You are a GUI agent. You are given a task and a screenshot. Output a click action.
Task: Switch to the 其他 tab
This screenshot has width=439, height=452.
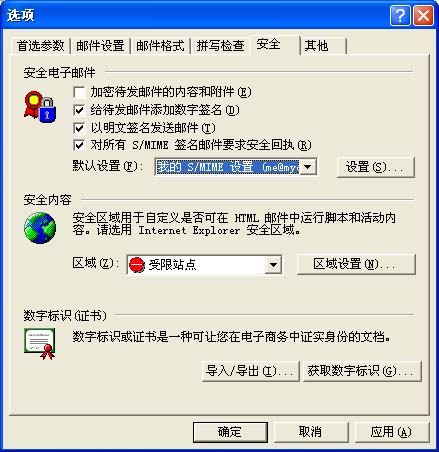coord(323,46)
